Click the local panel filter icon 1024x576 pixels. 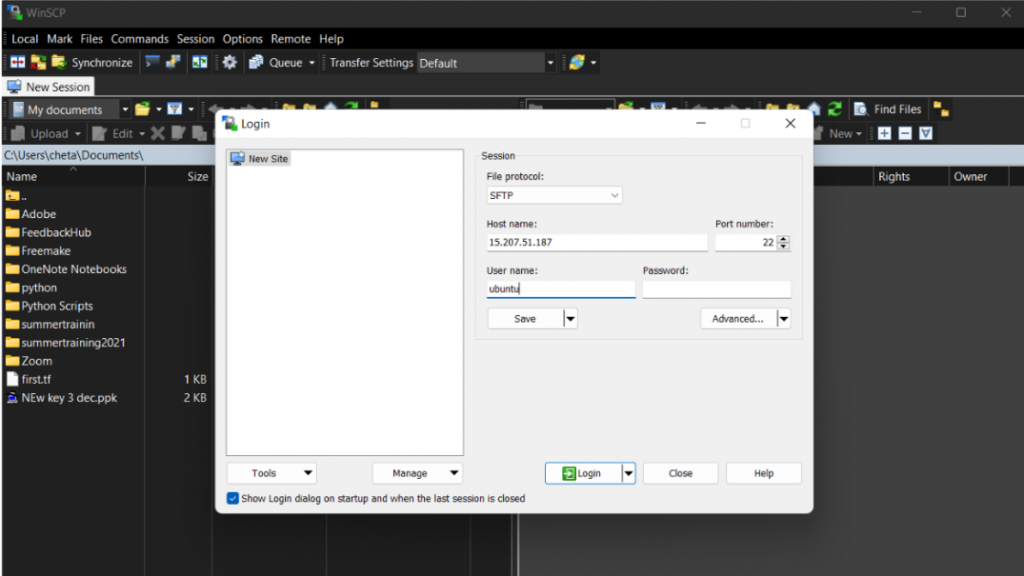174,109
